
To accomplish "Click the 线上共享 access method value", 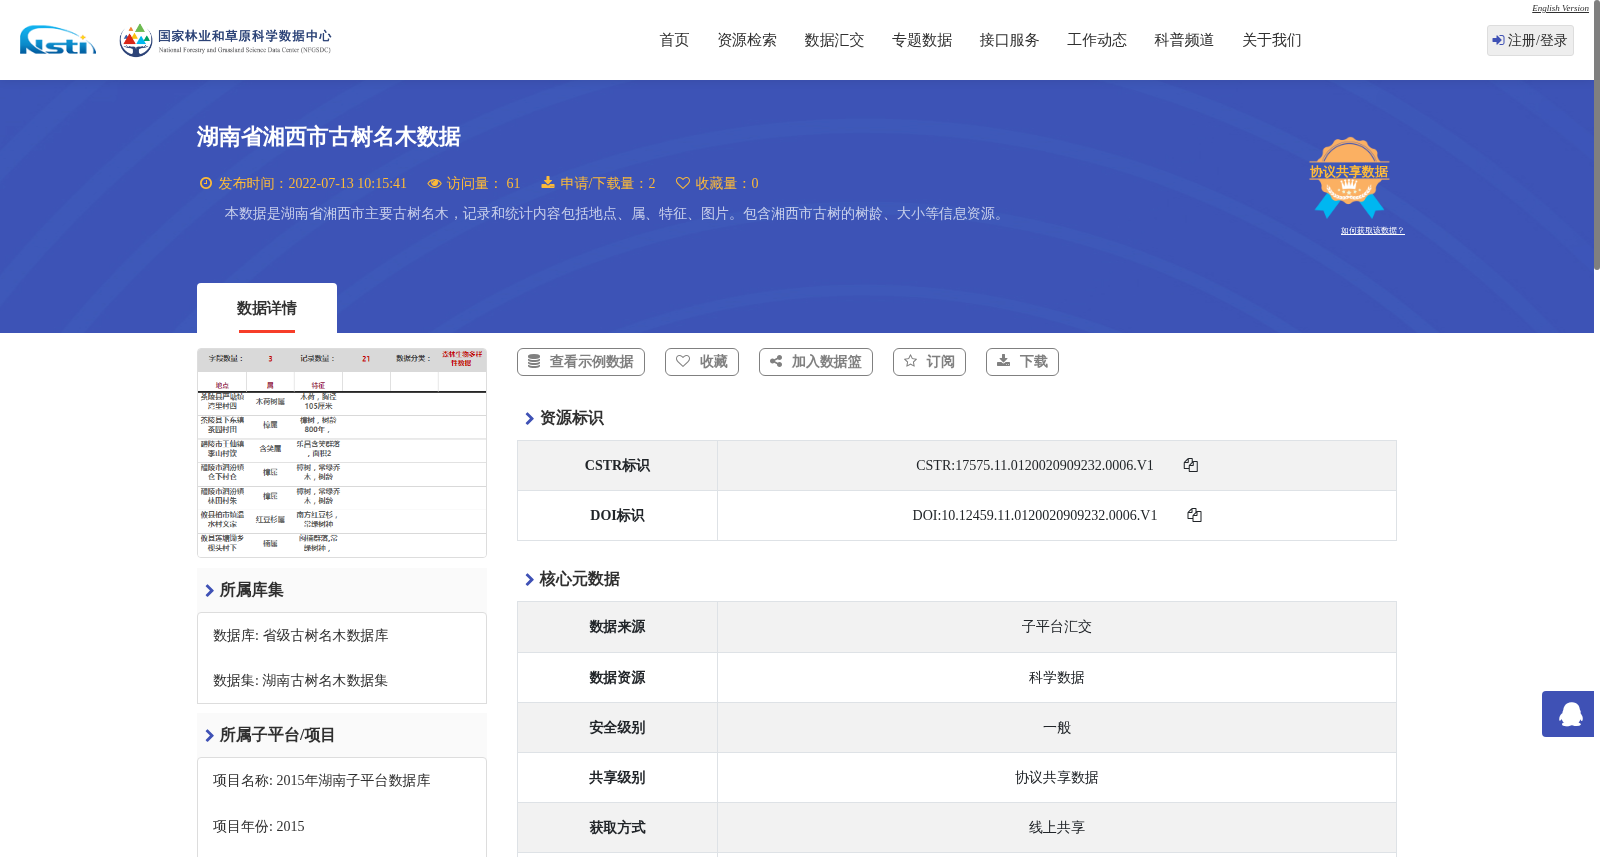I will [x=1057, y=828].
